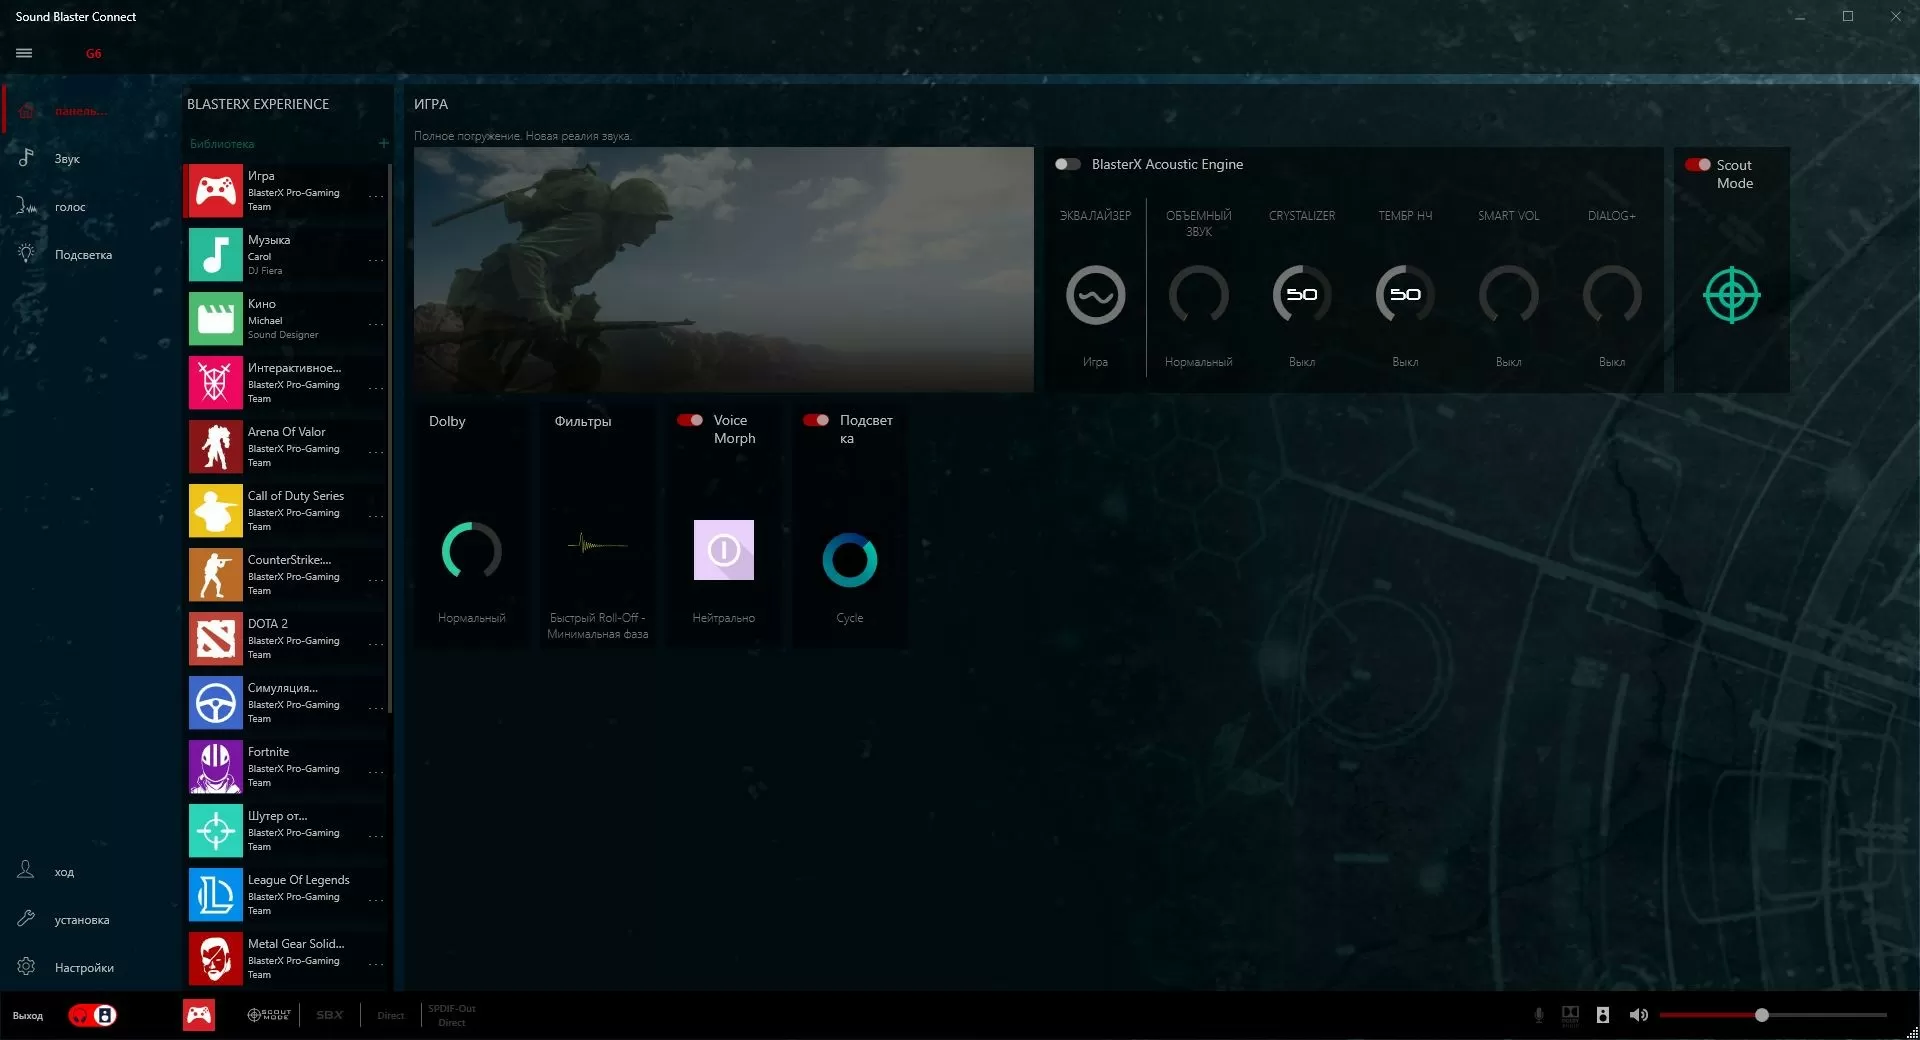Click the Voice Morph Нейтрально tile
1920x1040 pixels.
[x=723, y=550]
